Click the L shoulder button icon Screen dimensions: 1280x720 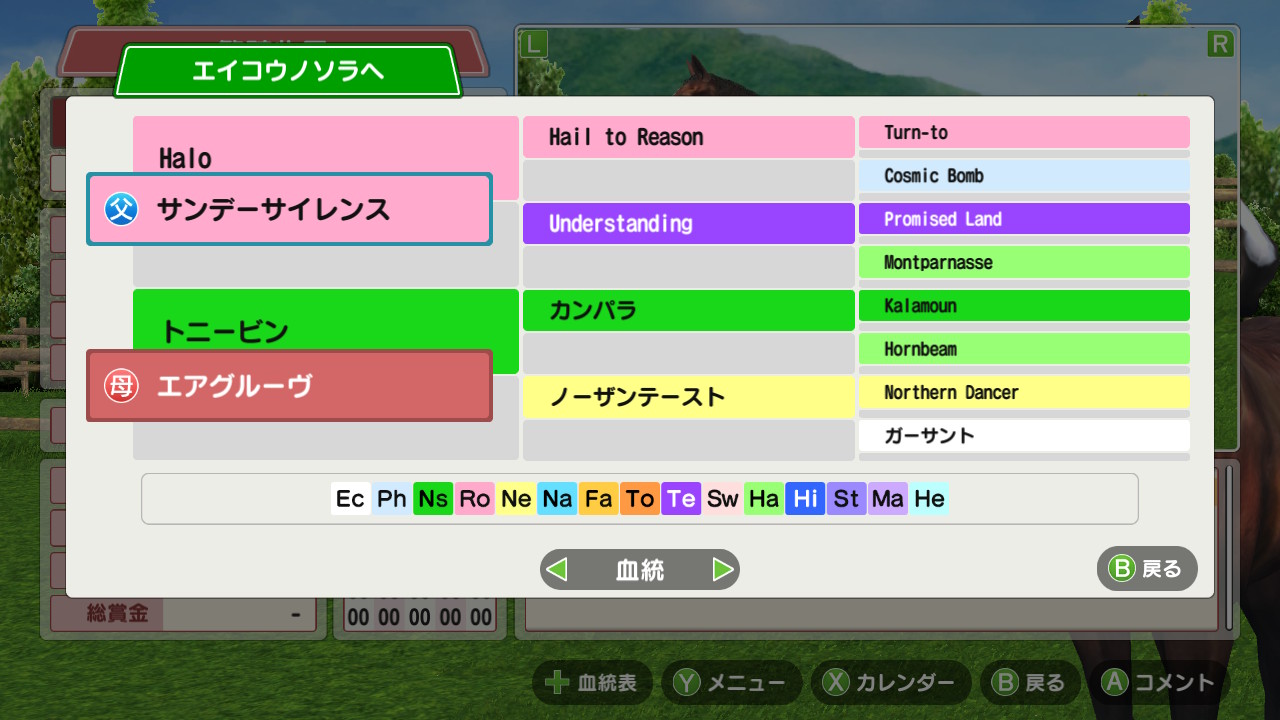pyautogui.click(x=536, y=43)
